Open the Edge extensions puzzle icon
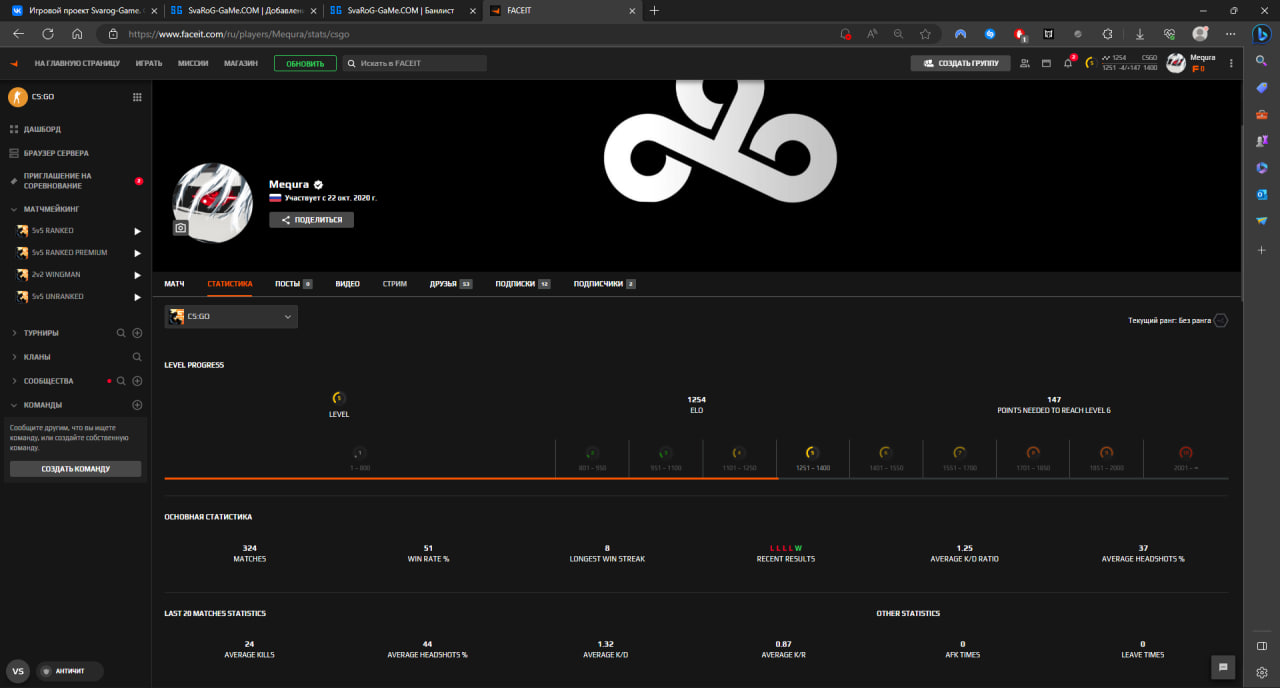The image size is (1280, 688). click(x=1107, y=34)
